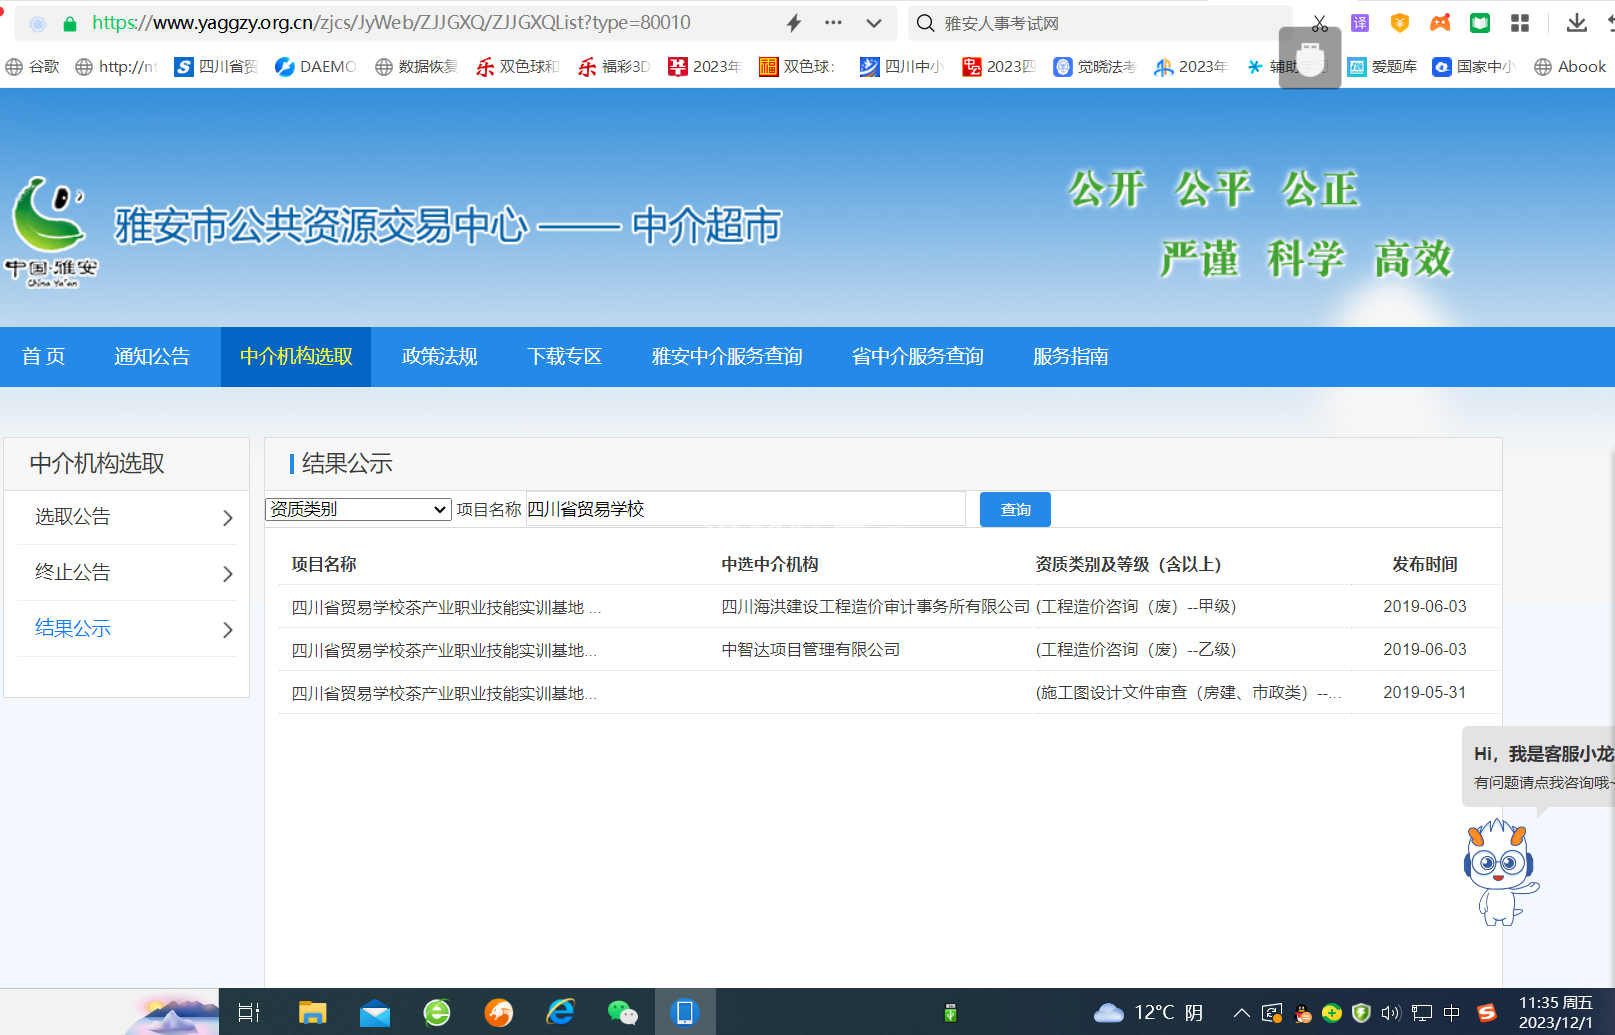The image size is (1615, 1035).
Task: Click the lightning speed mode icon
Action: coord(794,23)
